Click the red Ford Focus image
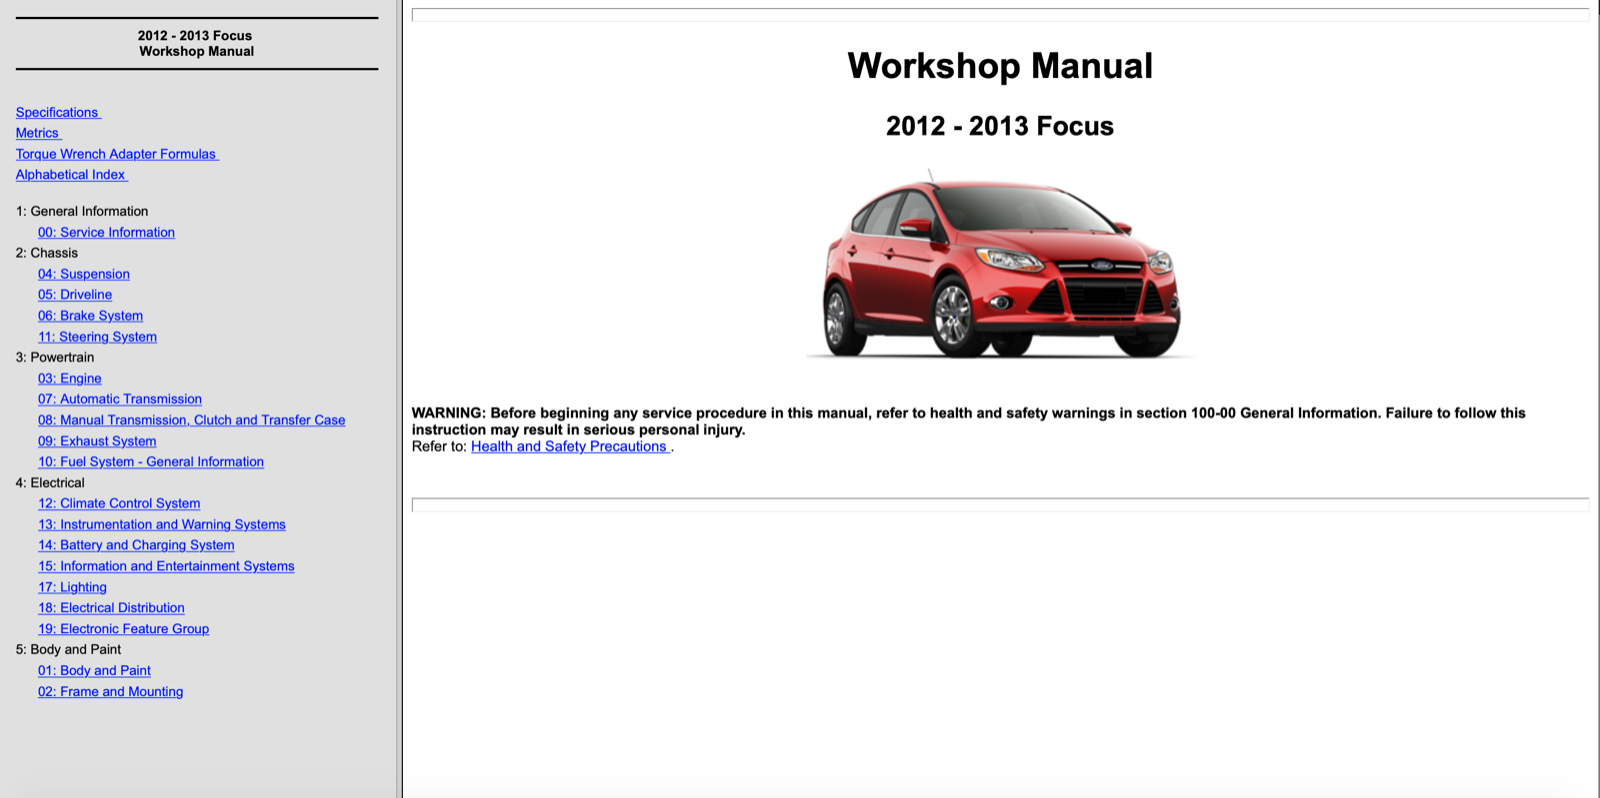This screenshot has height=798, width=1600. (1000, 267)
